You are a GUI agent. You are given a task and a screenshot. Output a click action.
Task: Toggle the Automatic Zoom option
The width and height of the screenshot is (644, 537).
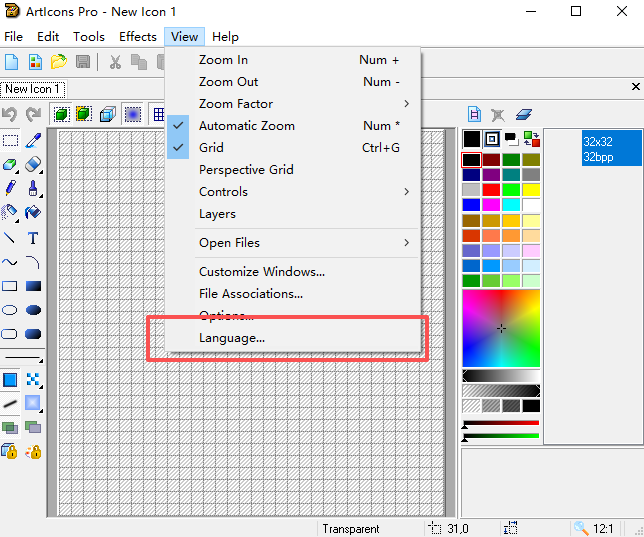pyautogui.click(x=249, y=125)
